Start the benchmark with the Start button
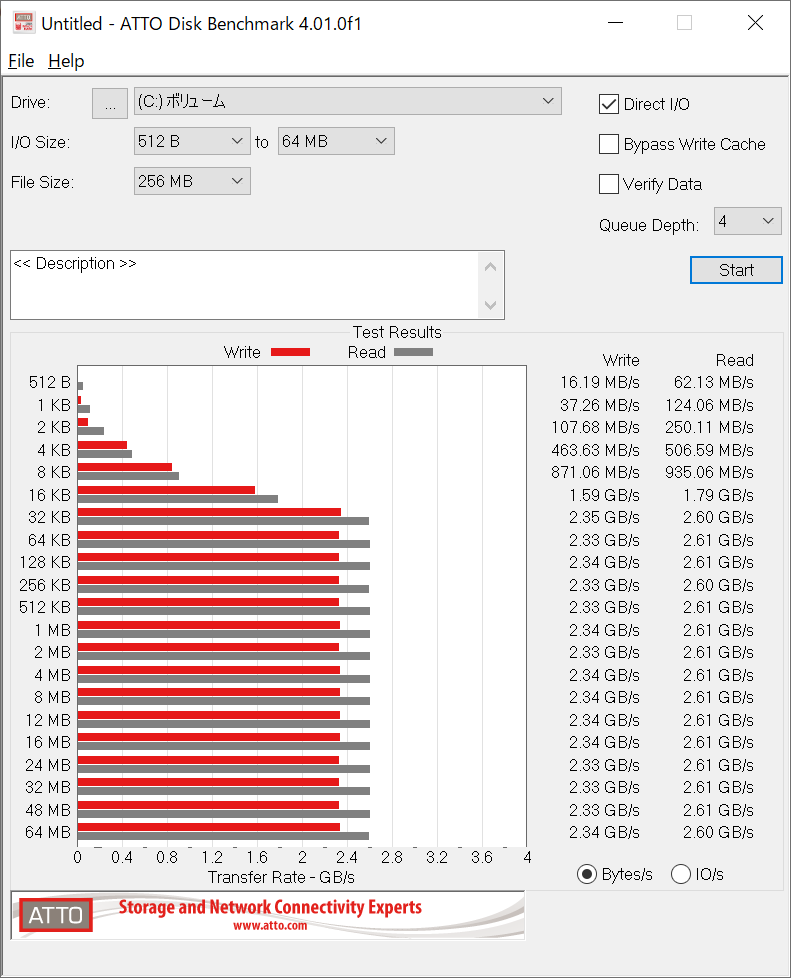The height and width of the screenshot is (978, 791). 736,270
